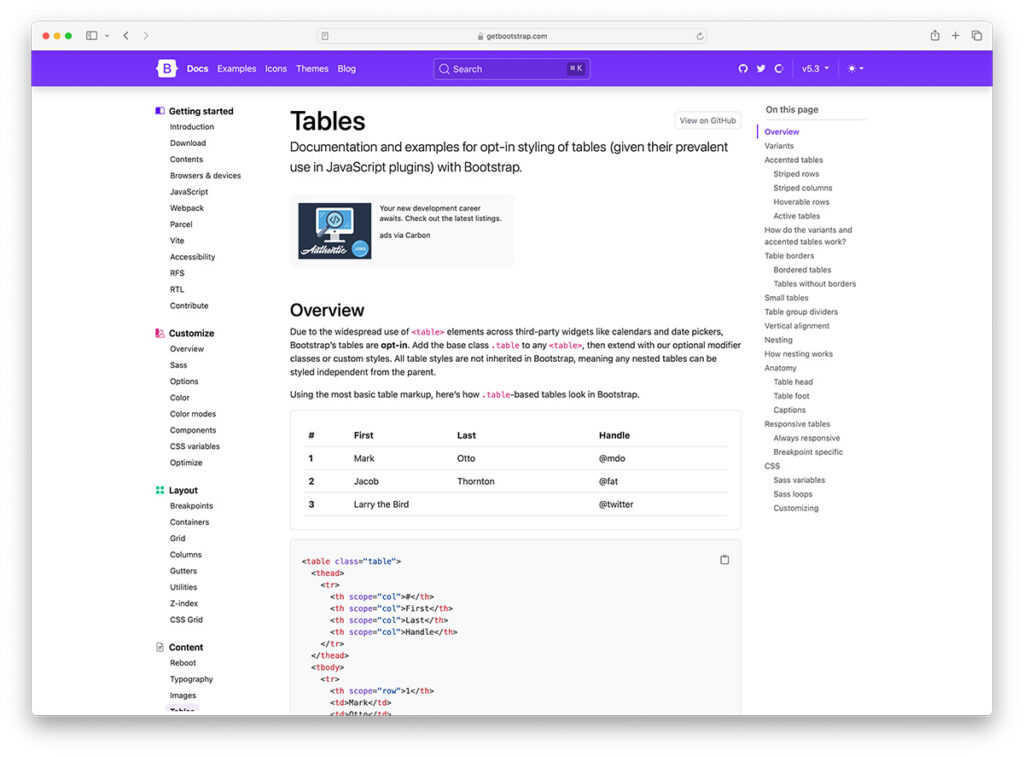The width and height of the screenshot is (1024, 757).
Task: Open new tab with plus icon
Action: click(x=955, y=35)
